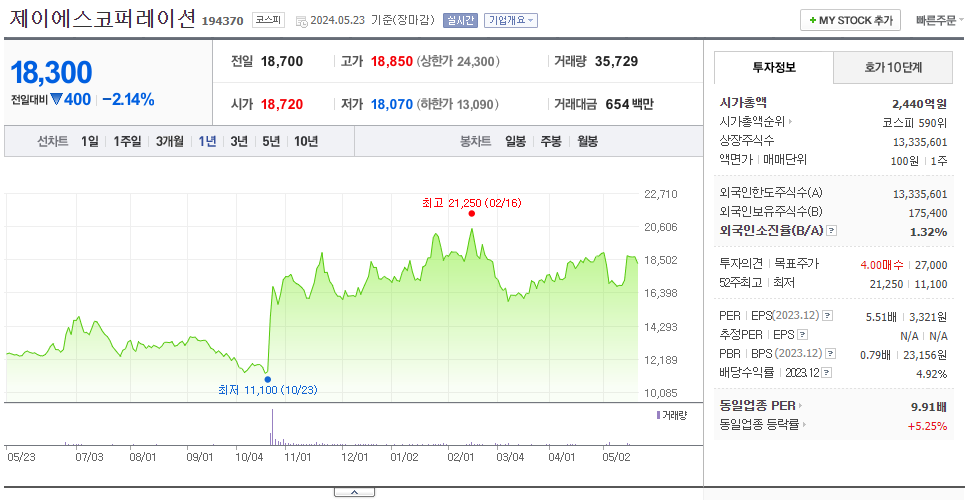Switch to the 투자정보 tab
This screenshot has width=968, height=500.
tap(774, 68)
